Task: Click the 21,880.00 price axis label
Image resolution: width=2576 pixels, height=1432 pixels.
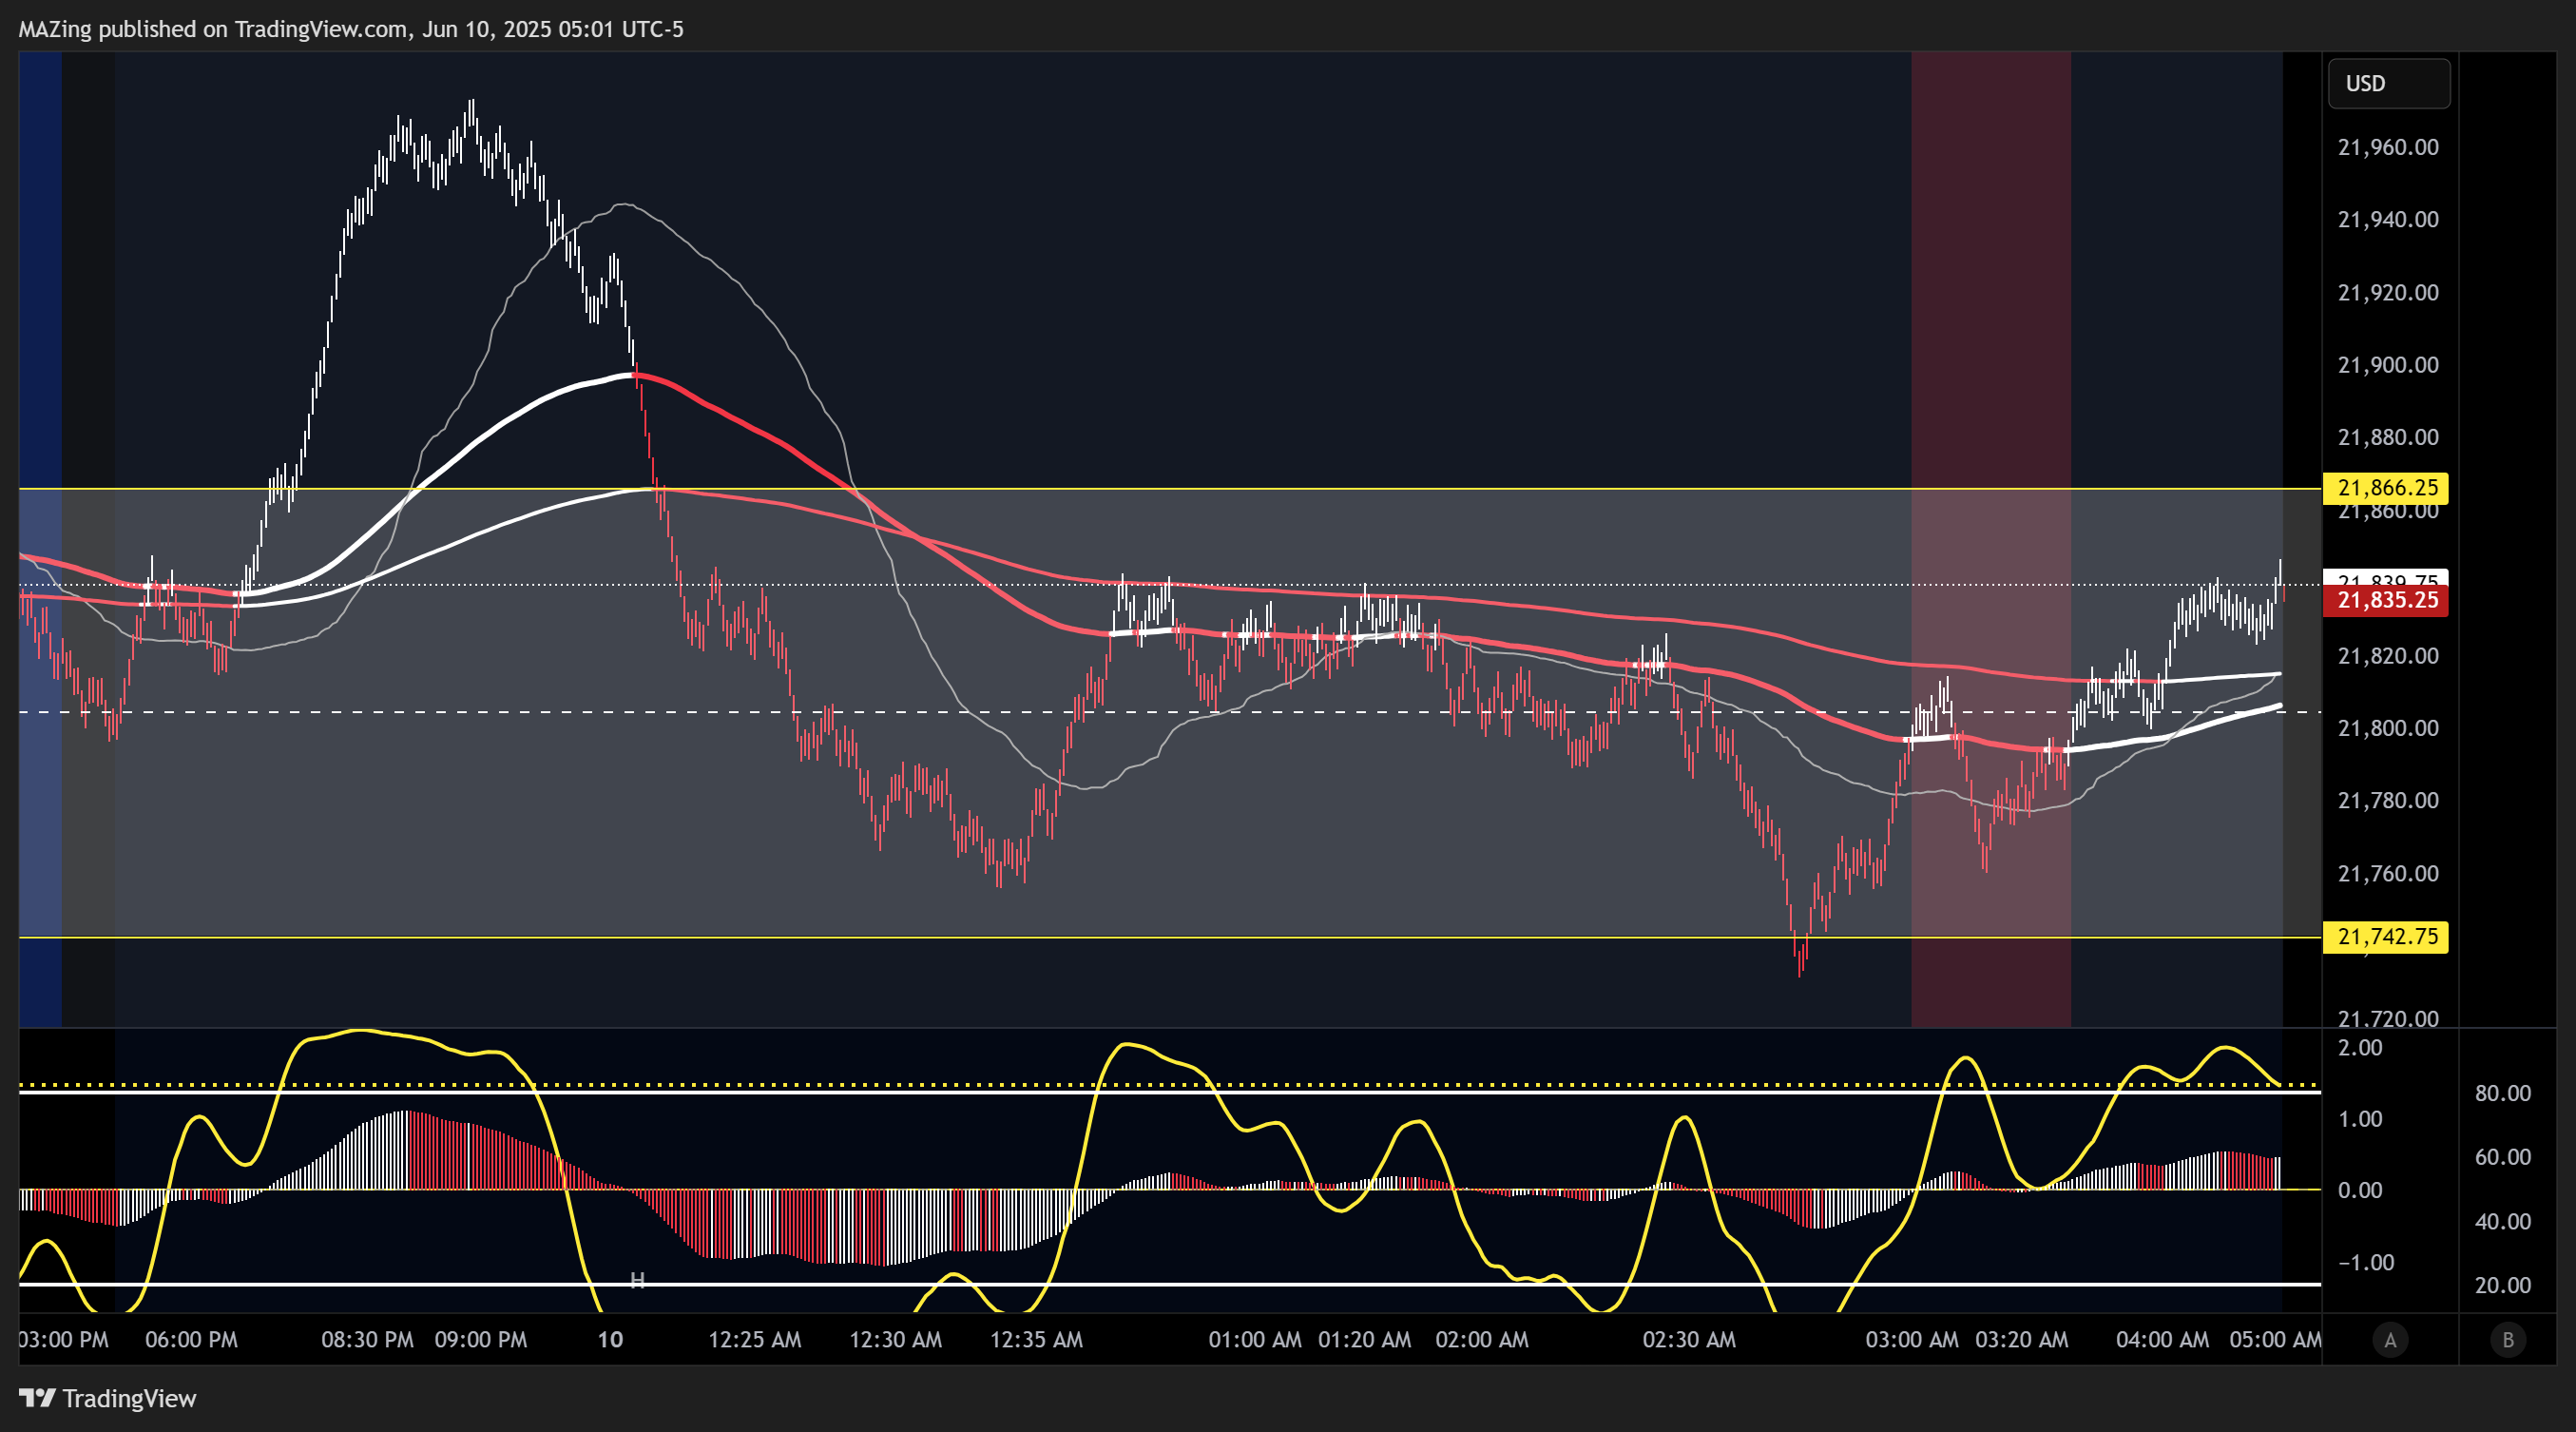Action: (2388, 437)
